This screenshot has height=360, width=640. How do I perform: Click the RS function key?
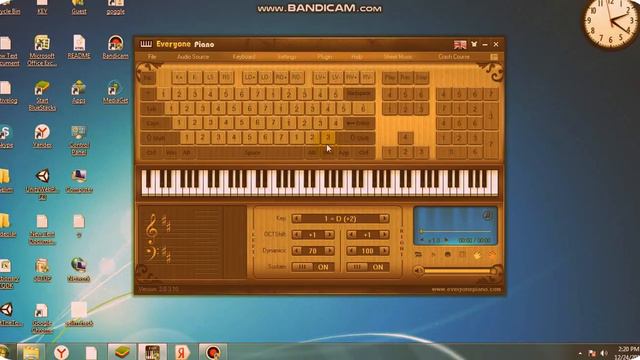coord(226,77)
